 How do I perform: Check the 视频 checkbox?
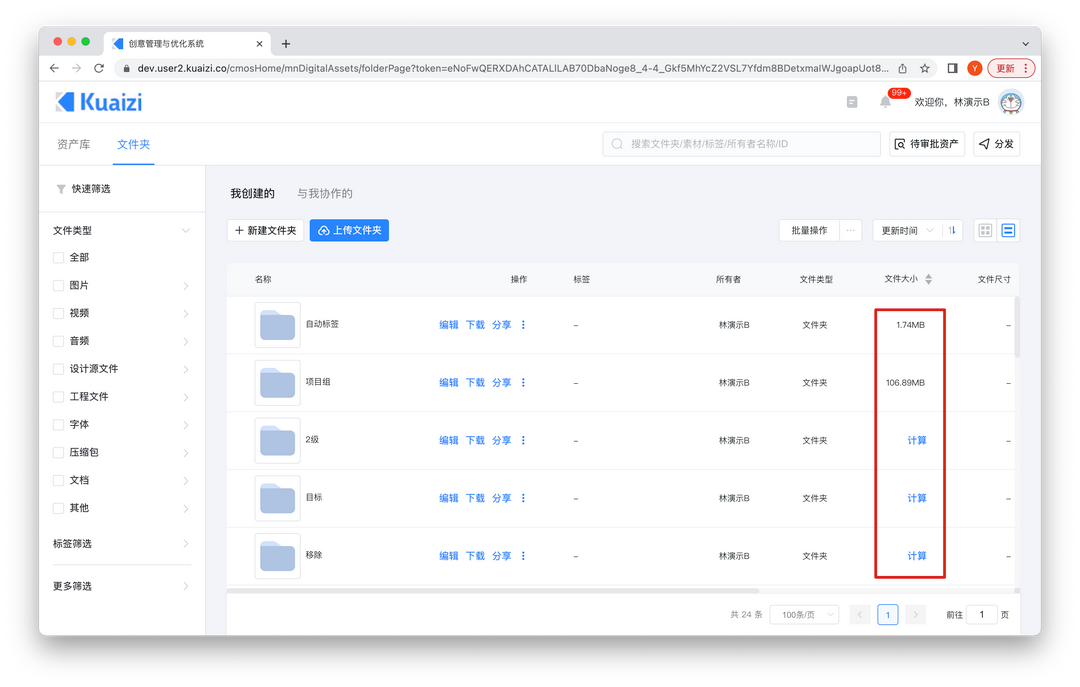[x=59, y=313]
